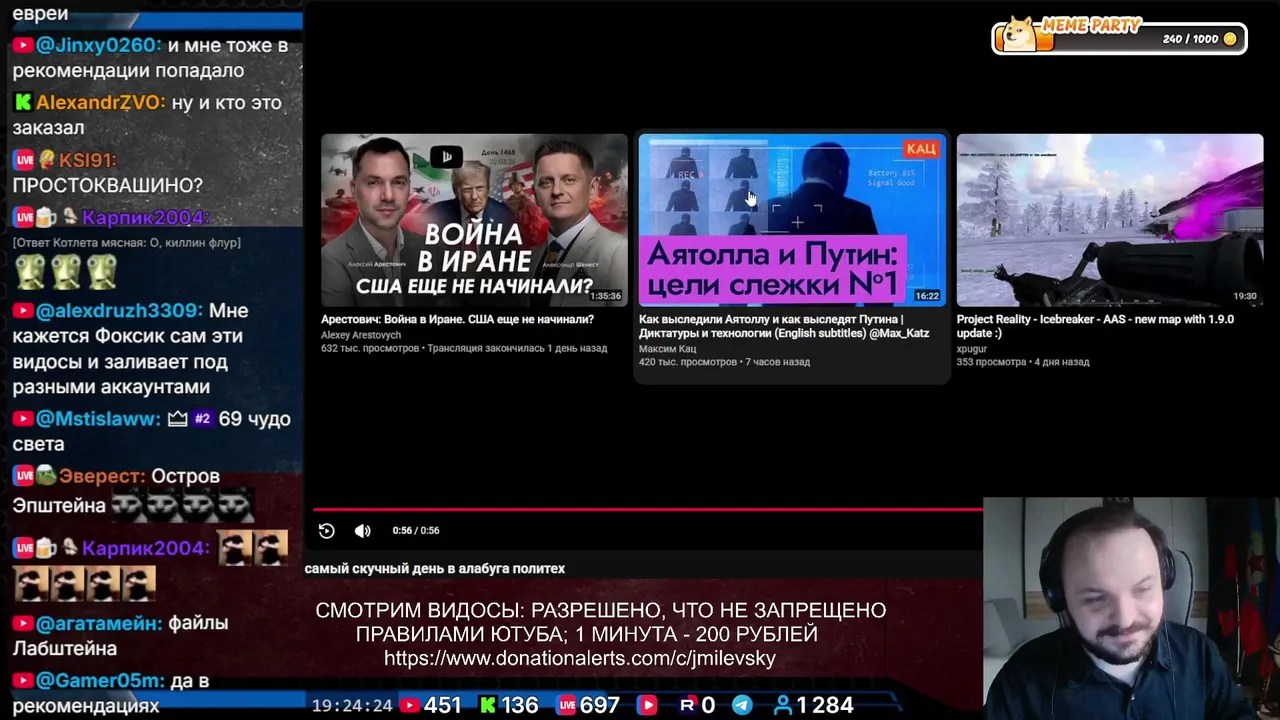
Task: Click the Rutube R icon in the stats bar
Action: coord(687,705)
